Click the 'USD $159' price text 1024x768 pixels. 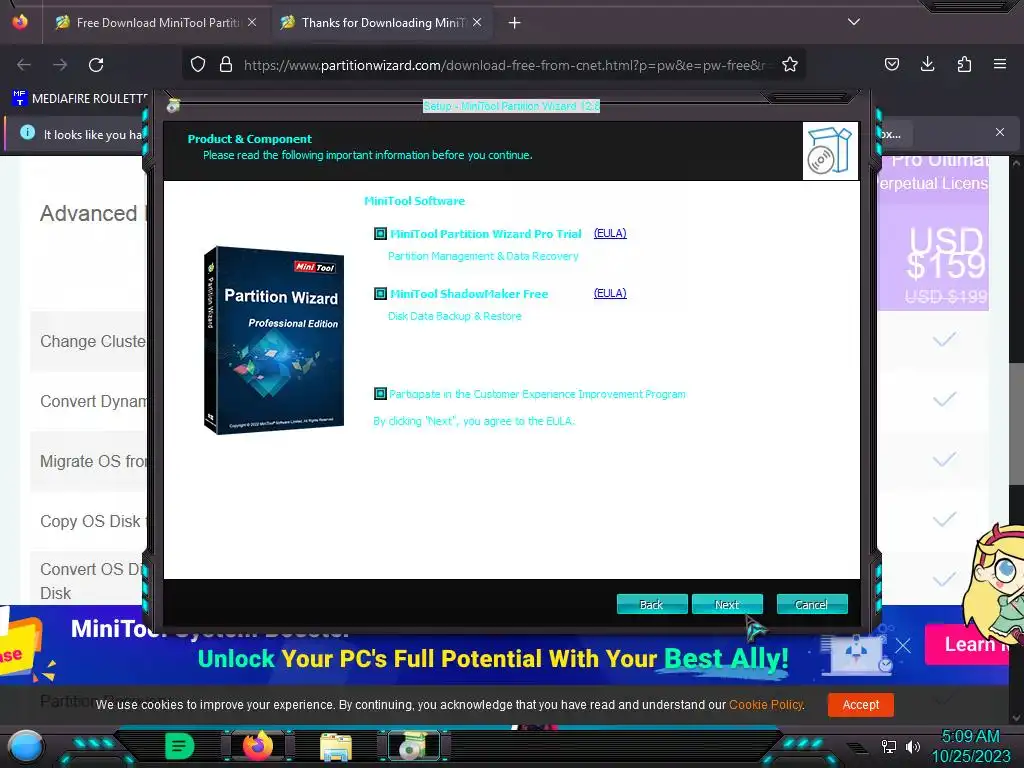click(x=946, y=253)
